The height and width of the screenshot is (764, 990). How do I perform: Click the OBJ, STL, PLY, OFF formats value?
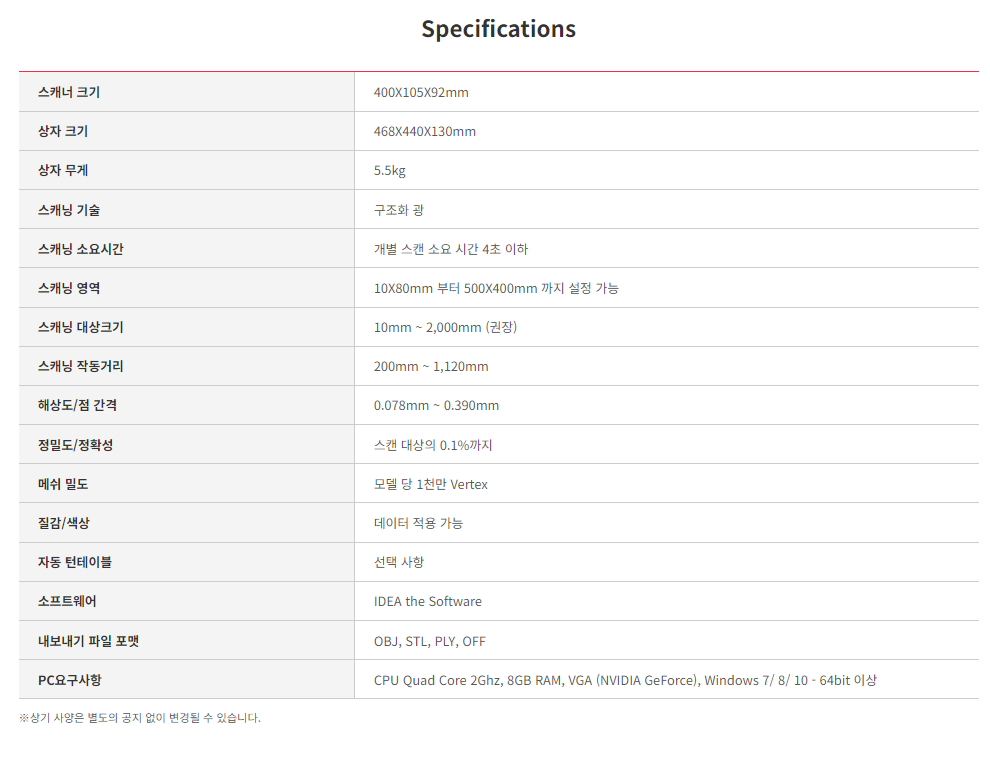pyautogui.click(x=430, y=641)
